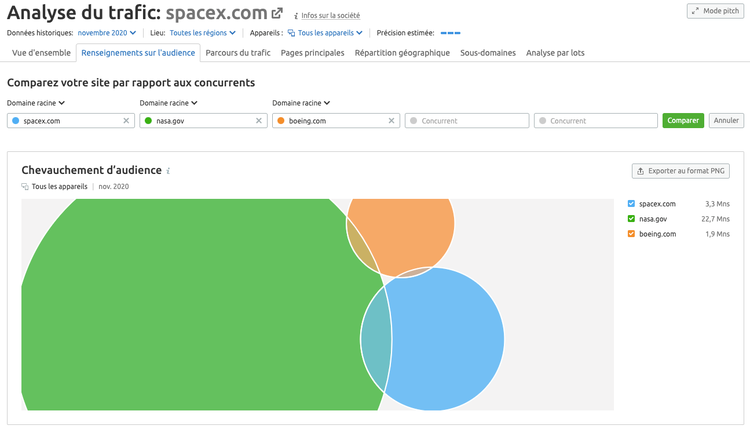
Task: Open Parcours du trafic tab
Action: (x=238, y=53)
